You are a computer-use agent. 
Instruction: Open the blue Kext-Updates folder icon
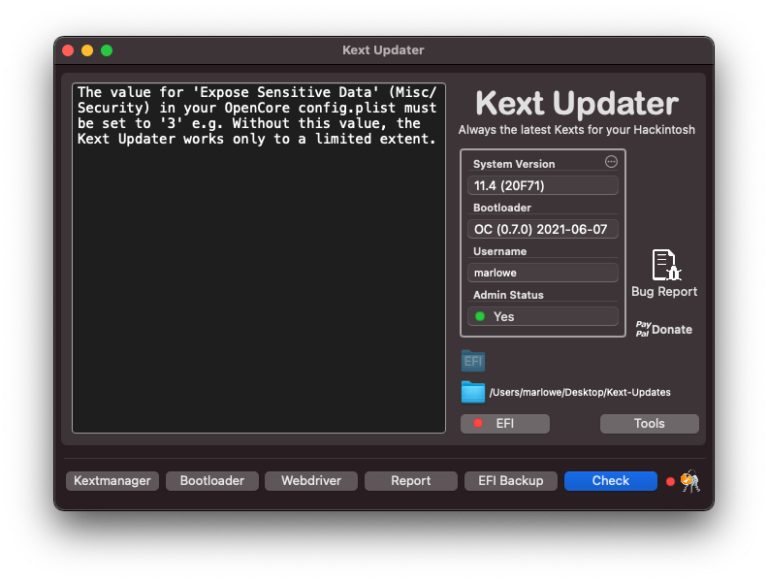473,392
